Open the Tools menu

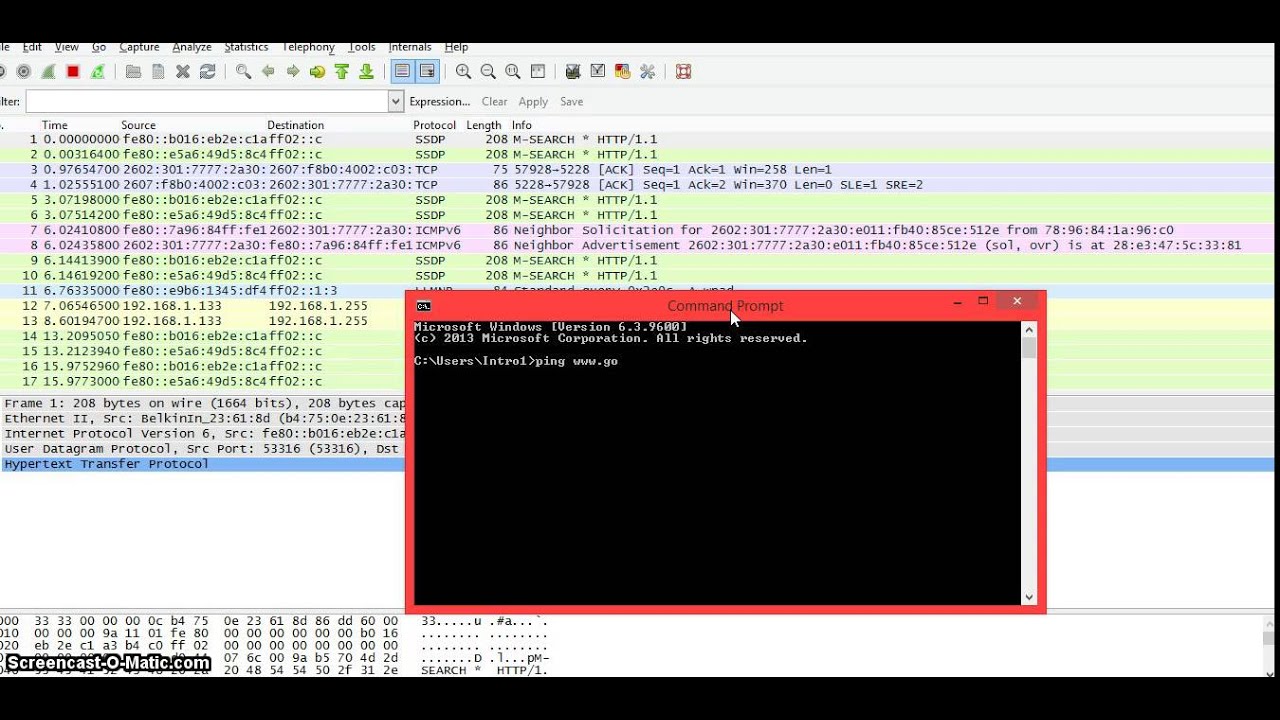click(x=362, y=47)
